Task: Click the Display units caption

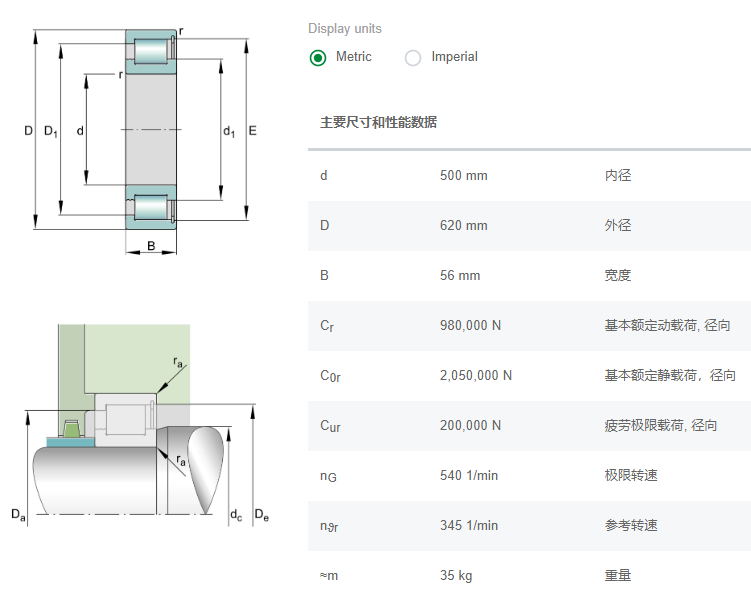Action: tap(344, 29)
